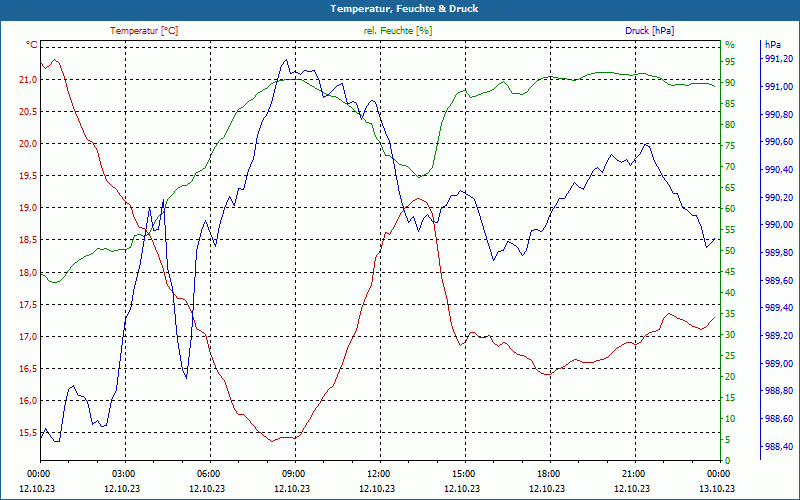Click the 19,0 temperature axis value
Screen dimensions: 800x500
[29, 208]
